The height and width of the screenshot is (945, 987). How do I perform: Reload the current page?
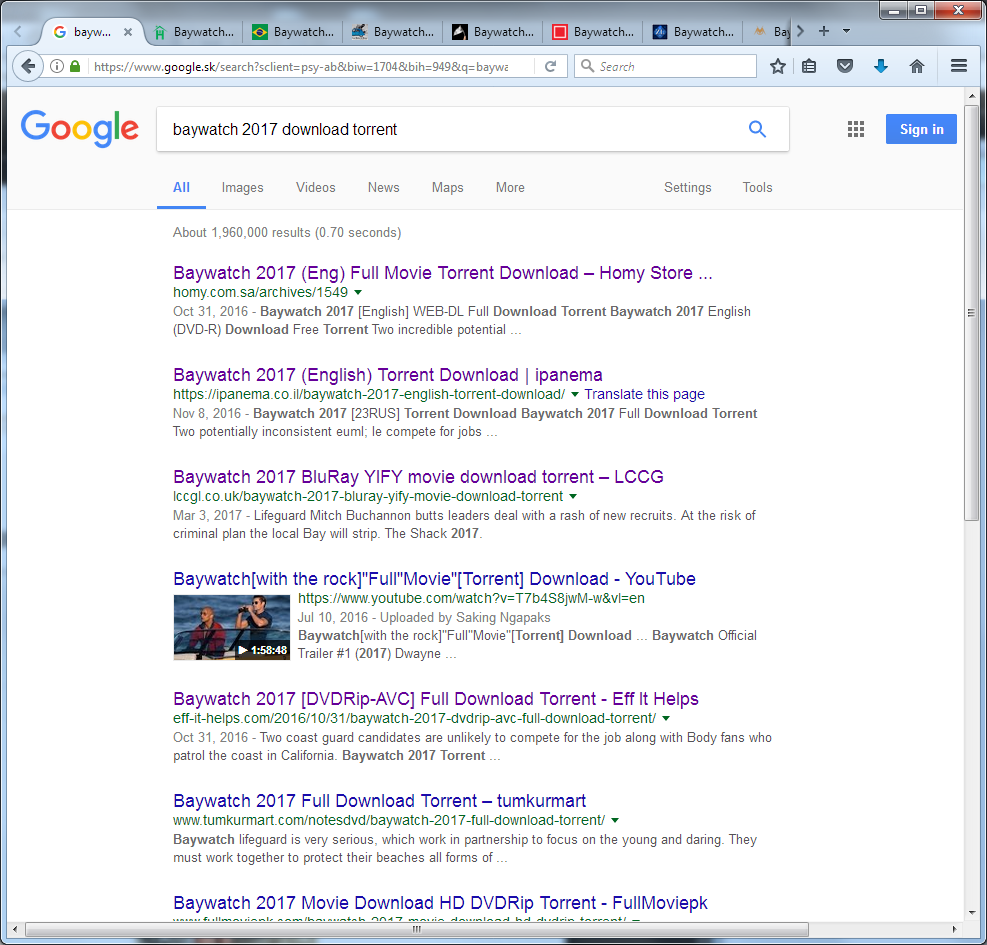(550, 66)
